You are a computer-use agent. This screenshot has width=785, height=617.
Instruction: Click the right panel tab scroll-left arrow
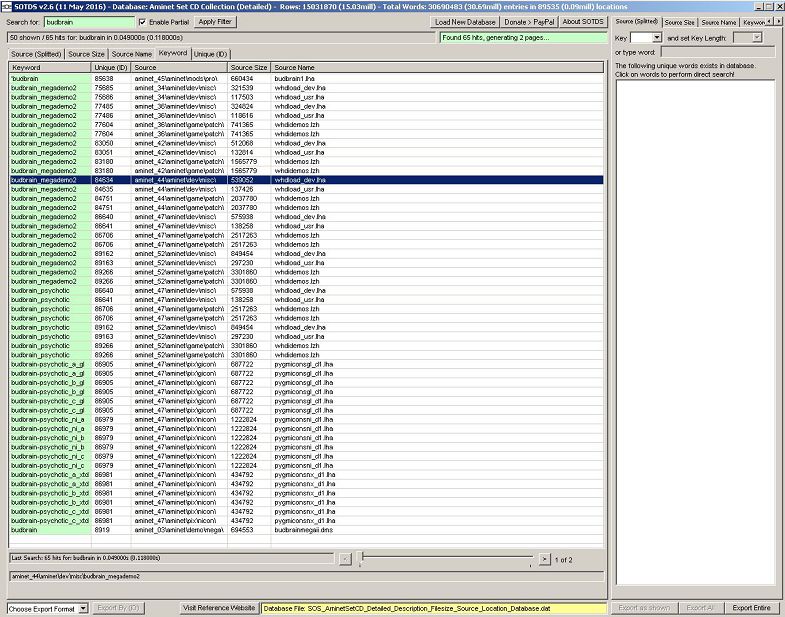point(768,21)
